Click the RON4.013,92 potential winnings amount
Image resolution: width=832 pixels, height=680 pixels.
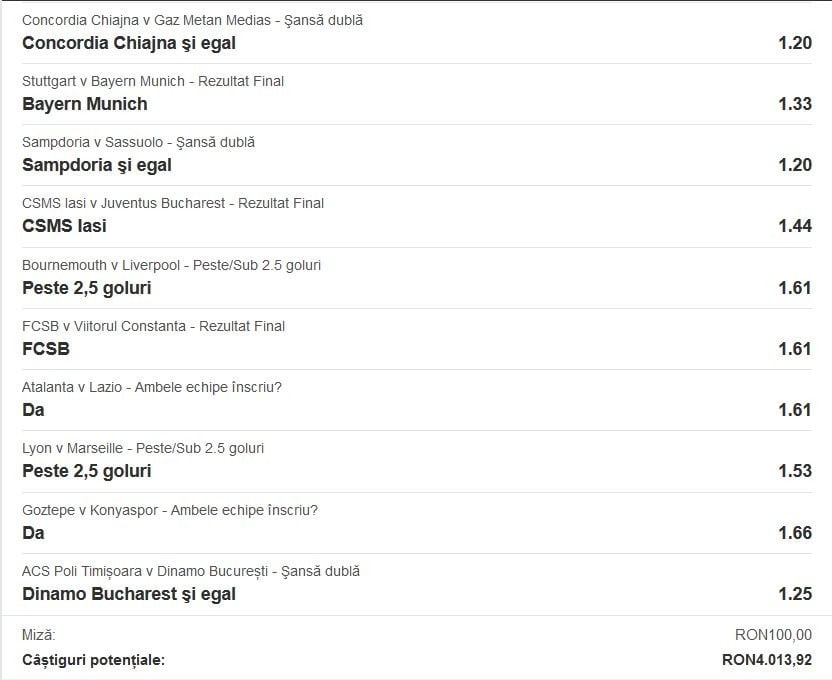(x=766, y=660)
